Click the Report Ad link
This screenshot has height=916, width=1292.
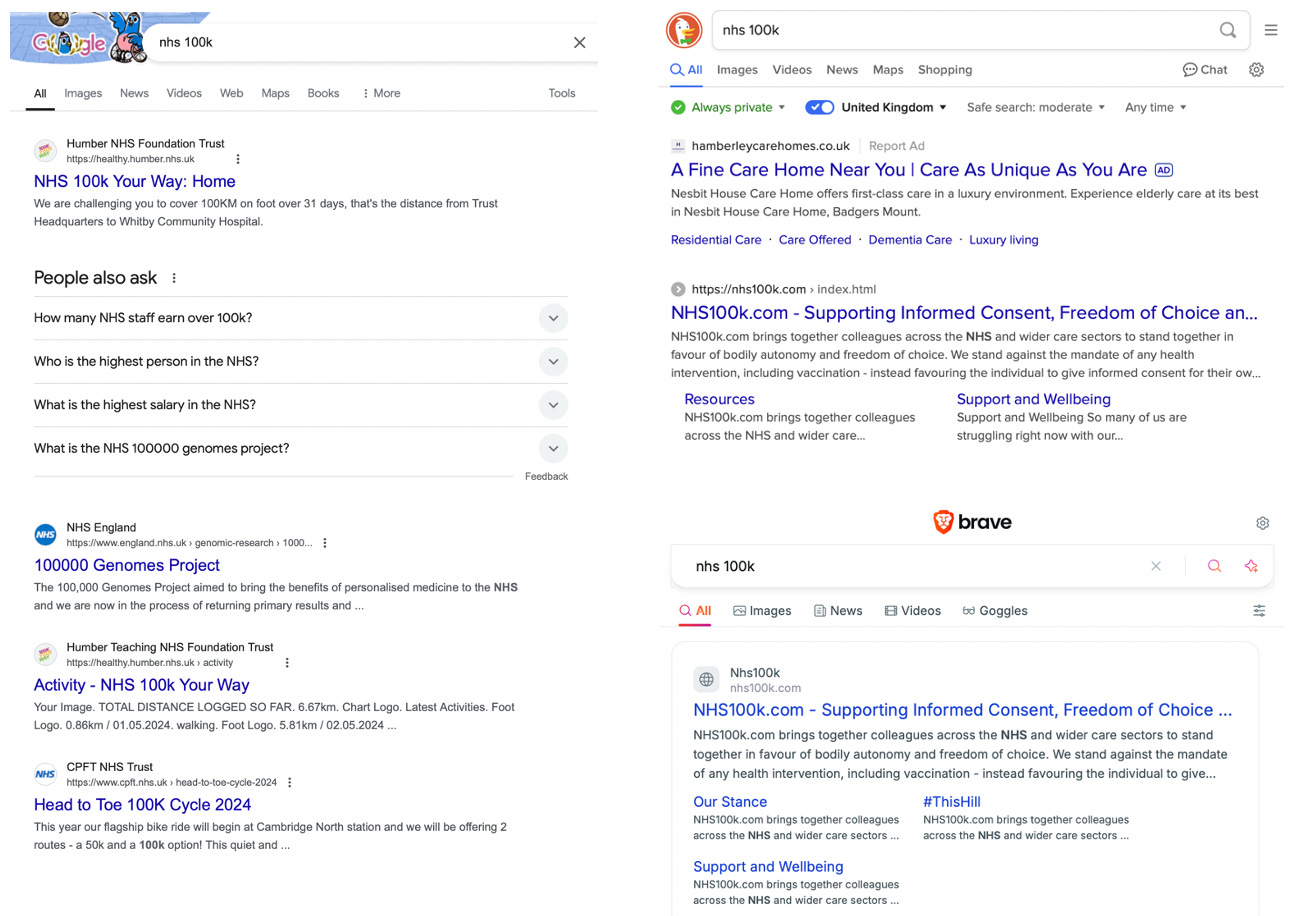coord(897,146)
